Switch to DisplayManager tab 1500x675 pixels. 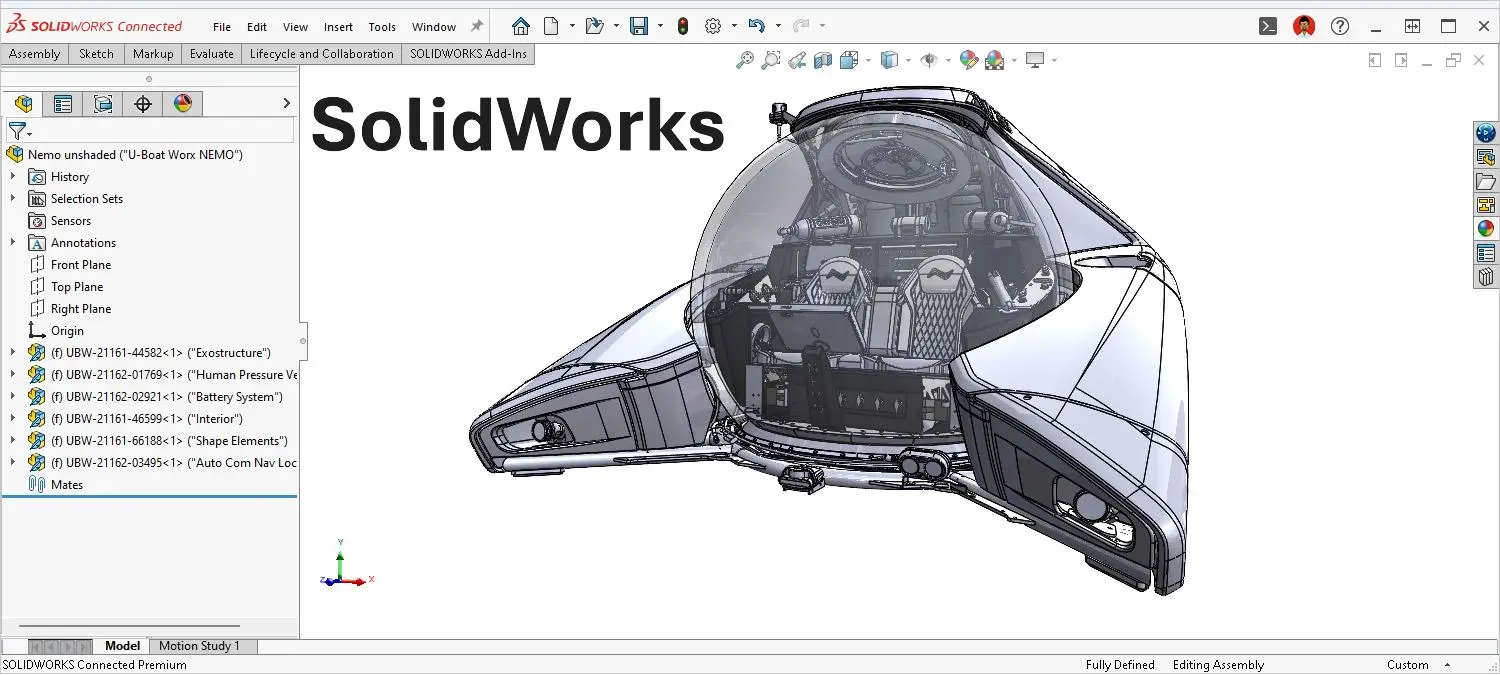(182, 104)
